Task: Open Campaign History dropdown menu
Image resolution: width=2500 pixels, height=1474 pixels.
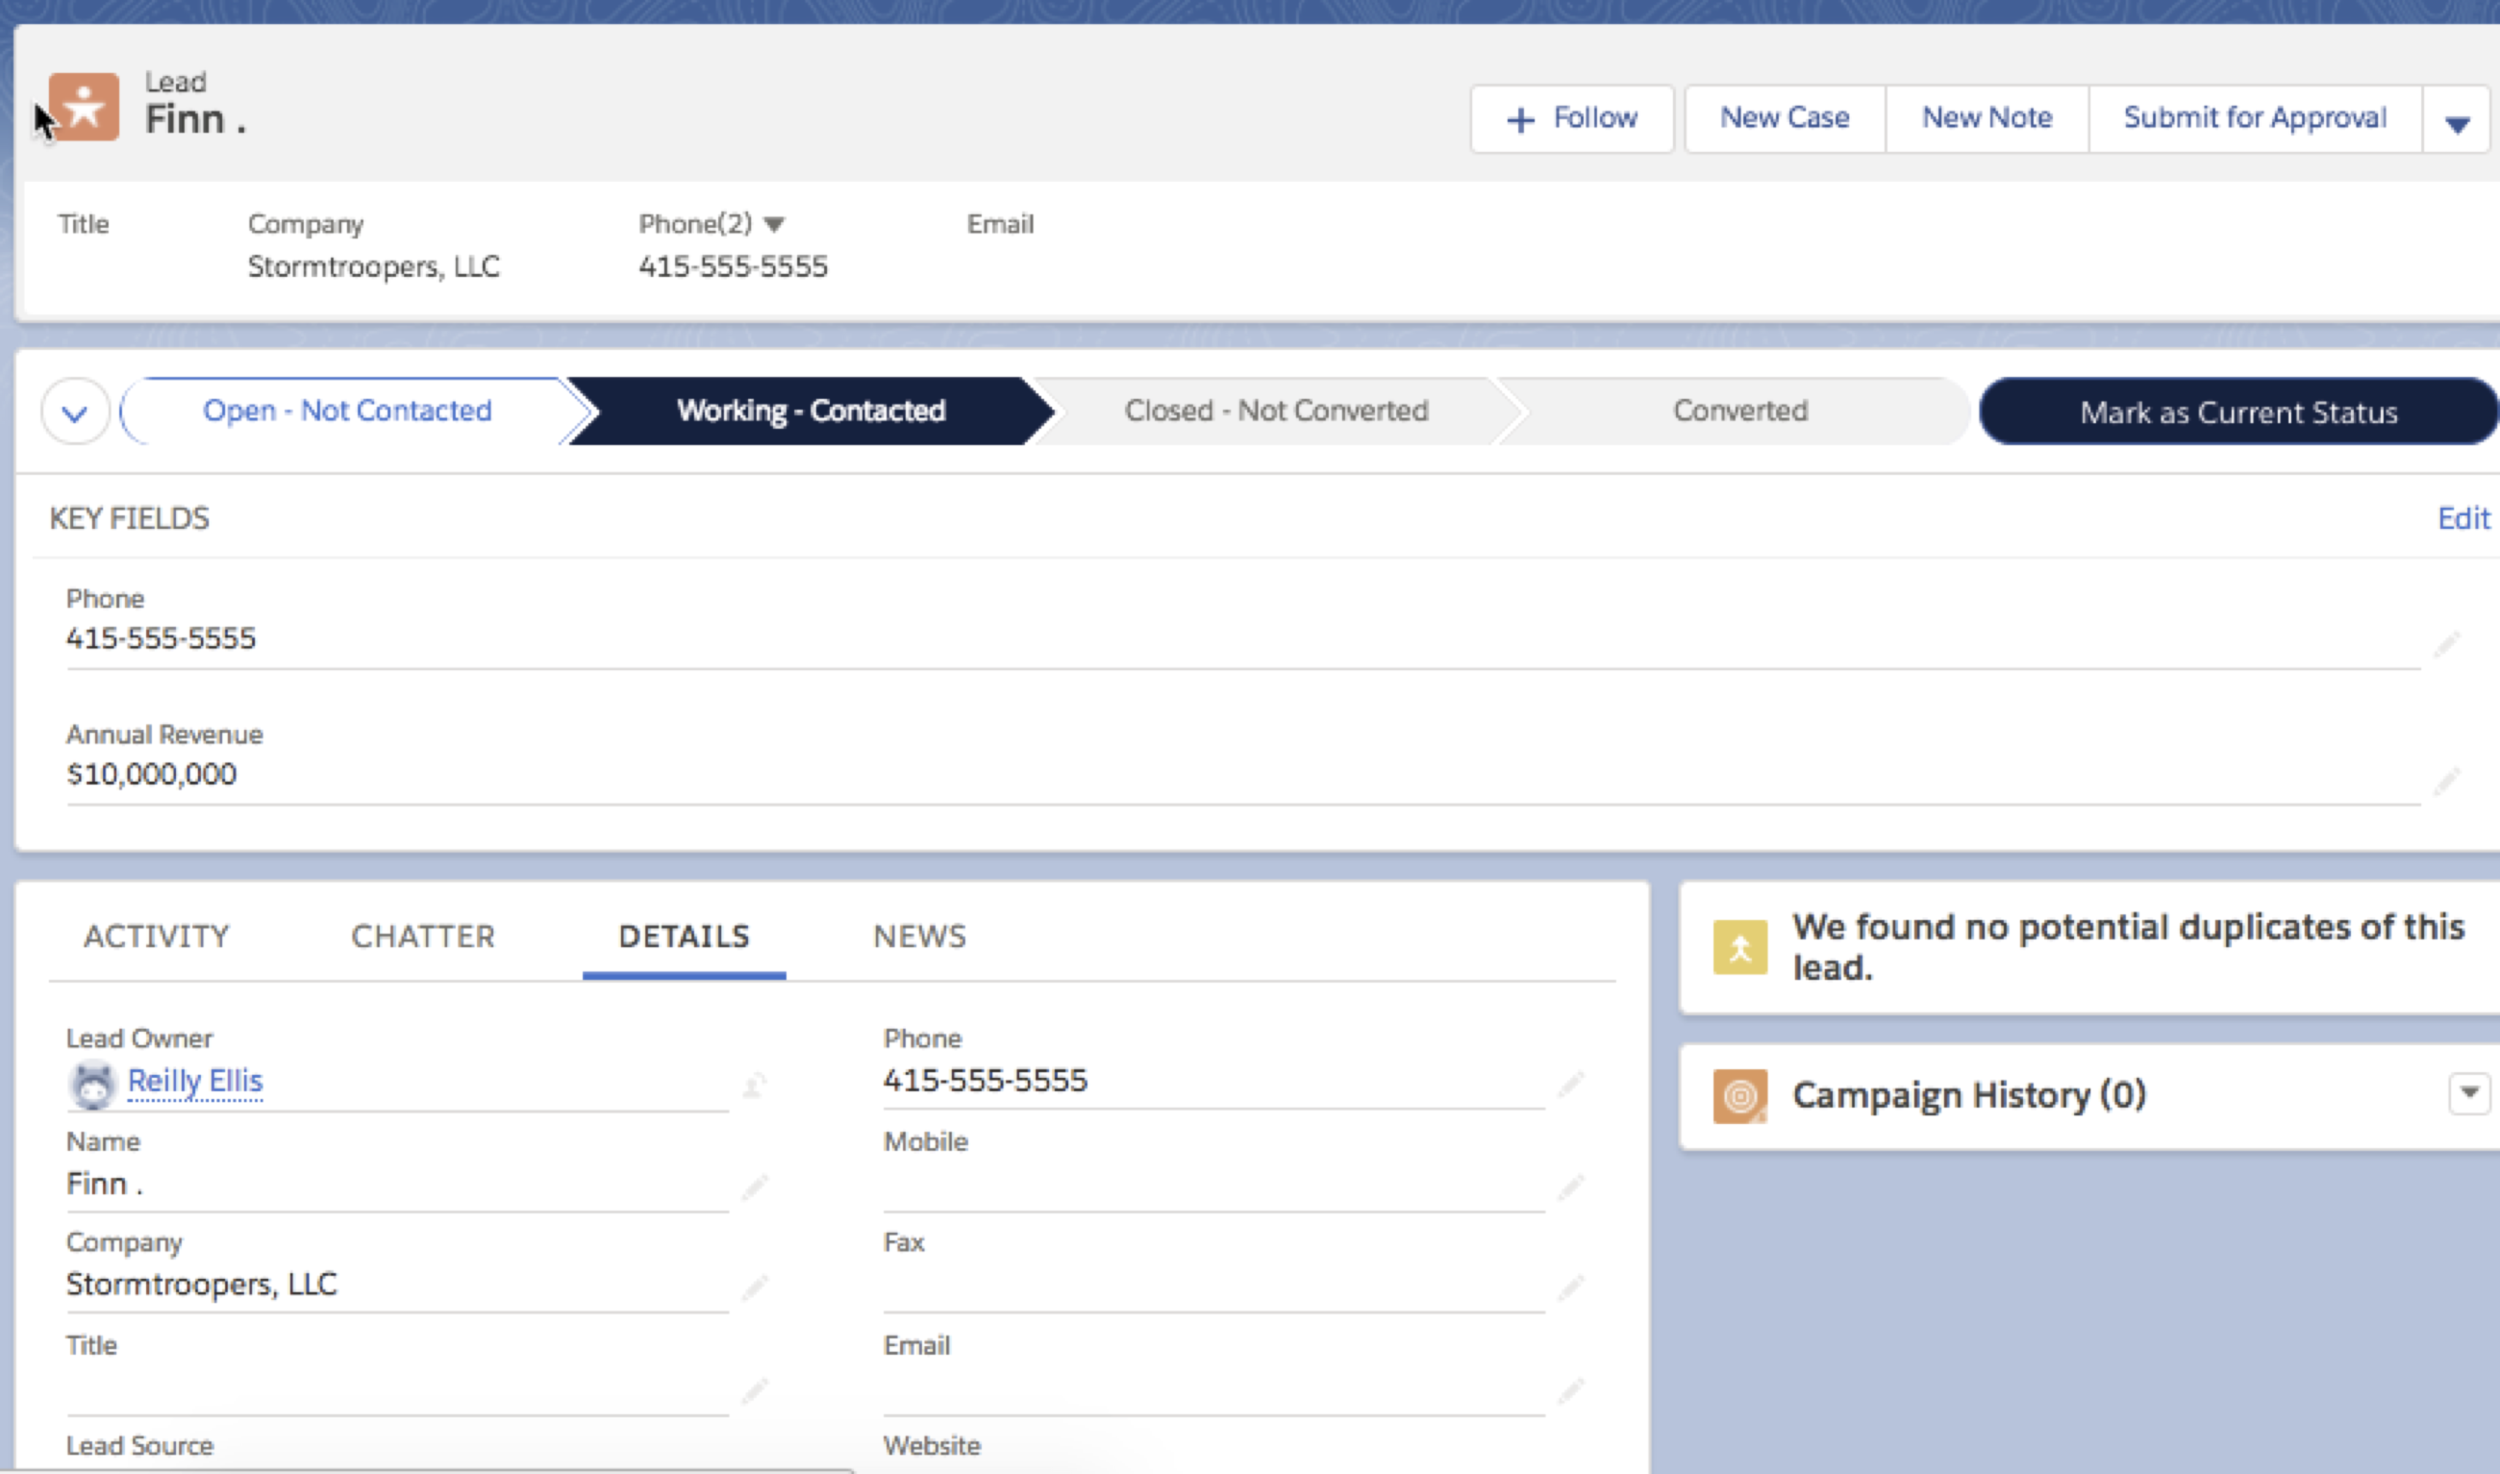Action: pos(2468,1093)
